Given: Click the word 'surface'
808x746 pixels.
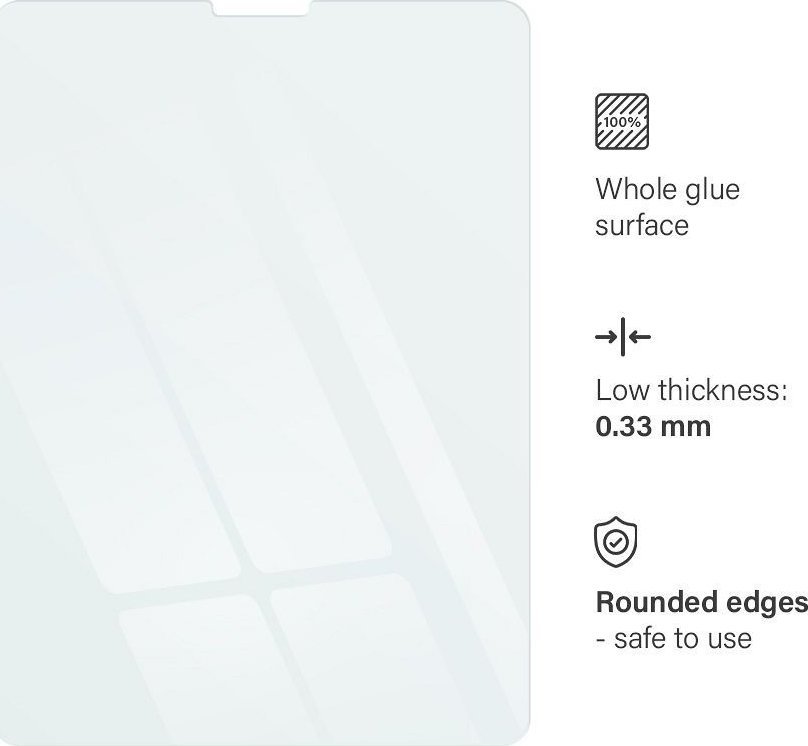Looking at the screenshot, I should pos(642,226).
